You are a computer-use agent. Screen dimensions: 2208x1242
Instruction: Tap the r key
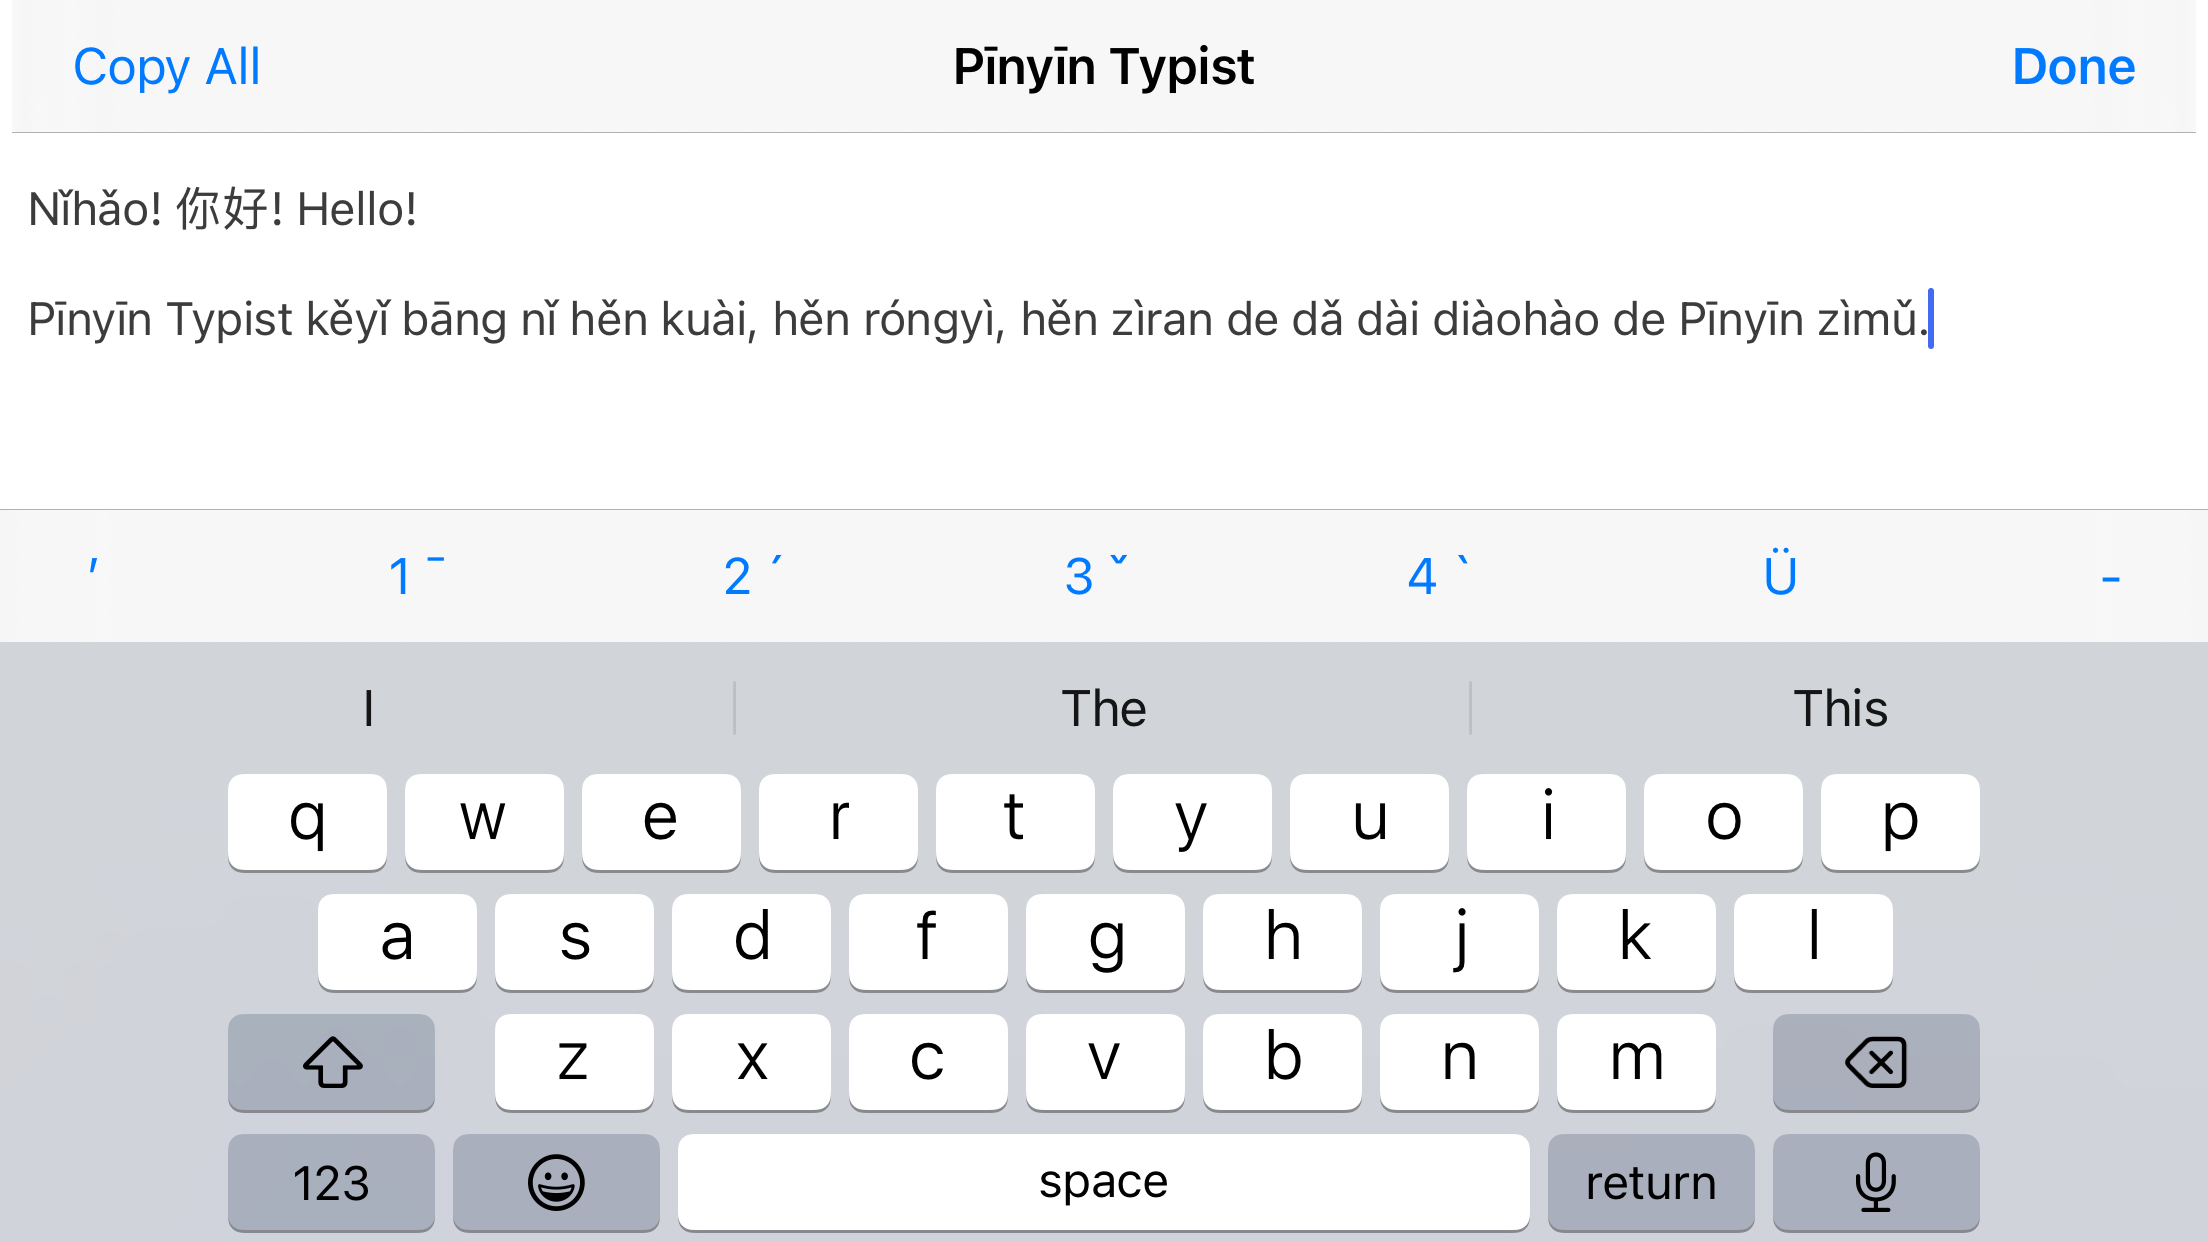pyautogui.click(x=838, y=822)
